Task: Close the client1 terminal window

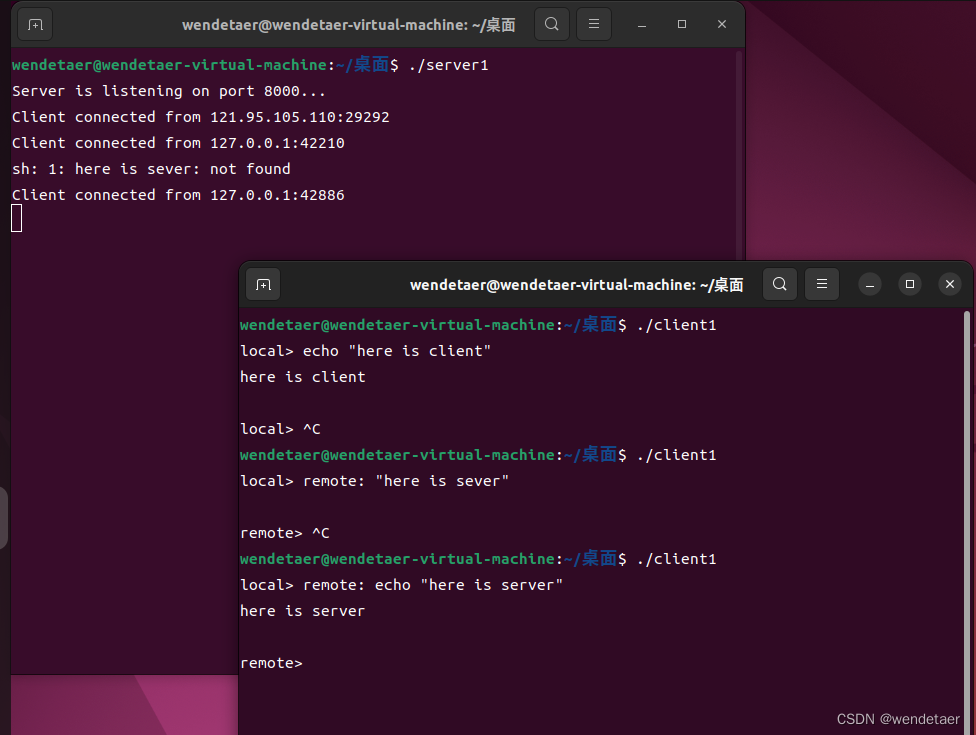Action: pos(949,284)
